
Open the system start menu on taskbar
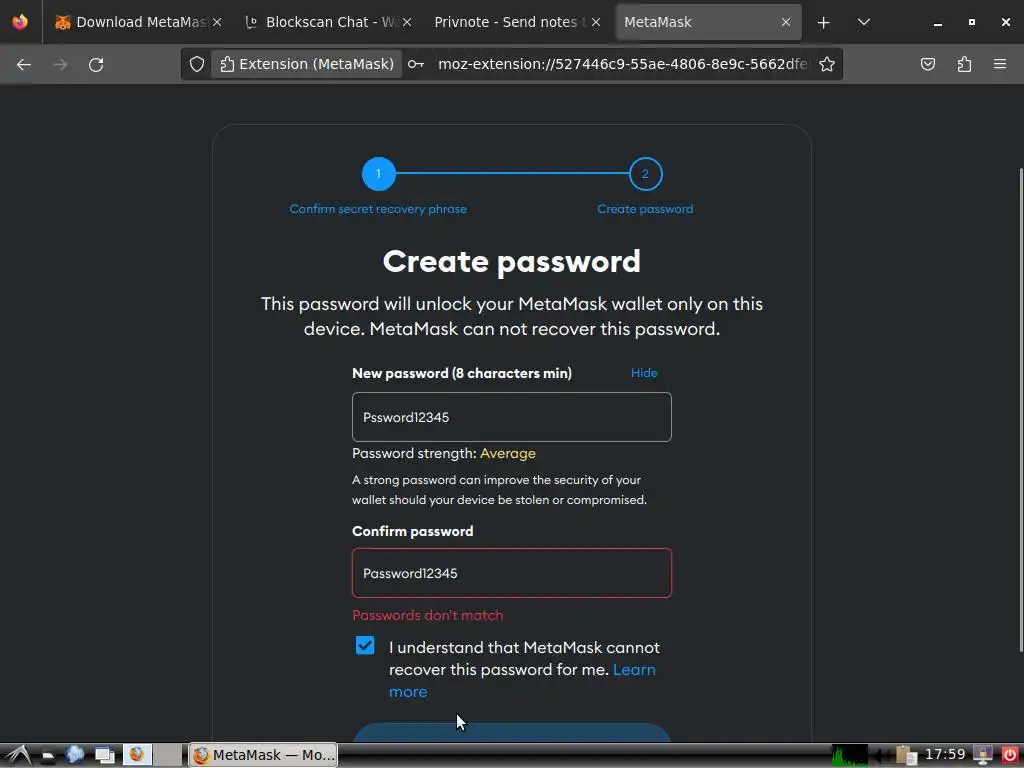click(x=18, y=755)
